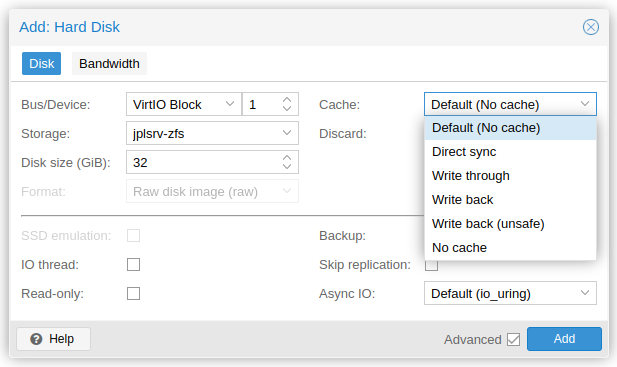Screen dimensions: 617x367
Task: Pick Write back (unsafe) option
Action: [510, 224]
